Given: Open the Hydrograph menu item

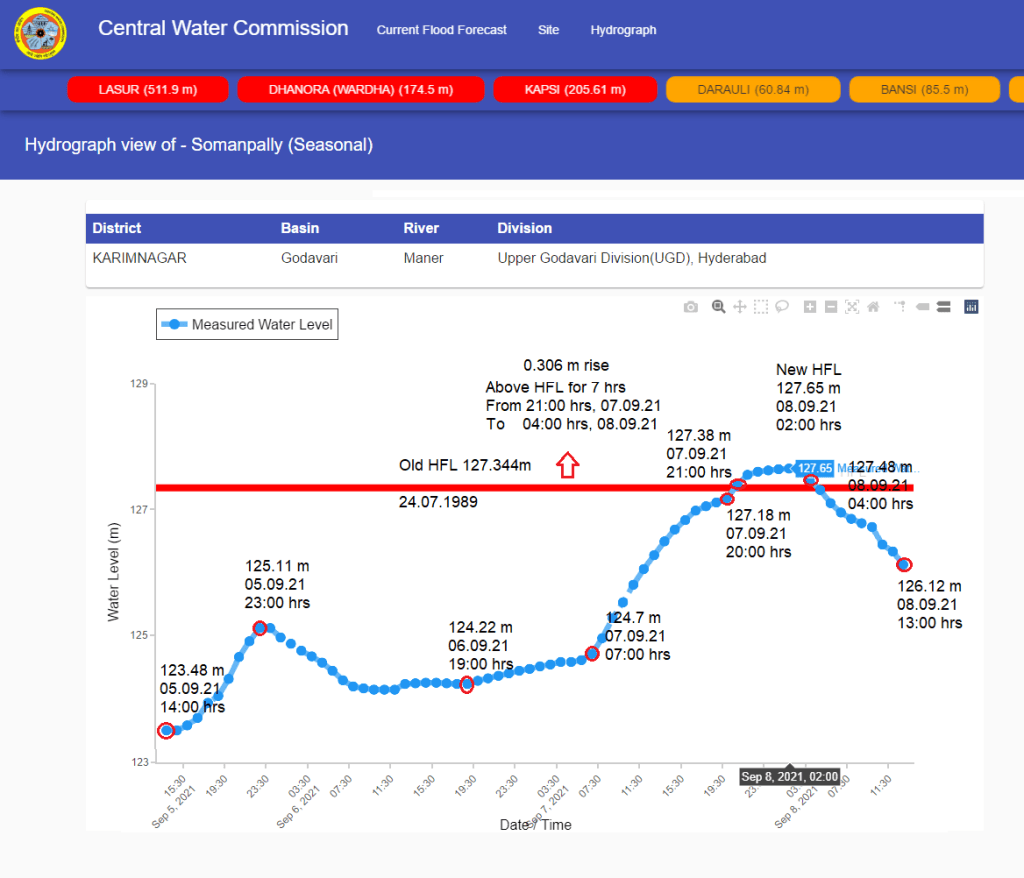Looking at the screenshot, I should coord(623,30).
